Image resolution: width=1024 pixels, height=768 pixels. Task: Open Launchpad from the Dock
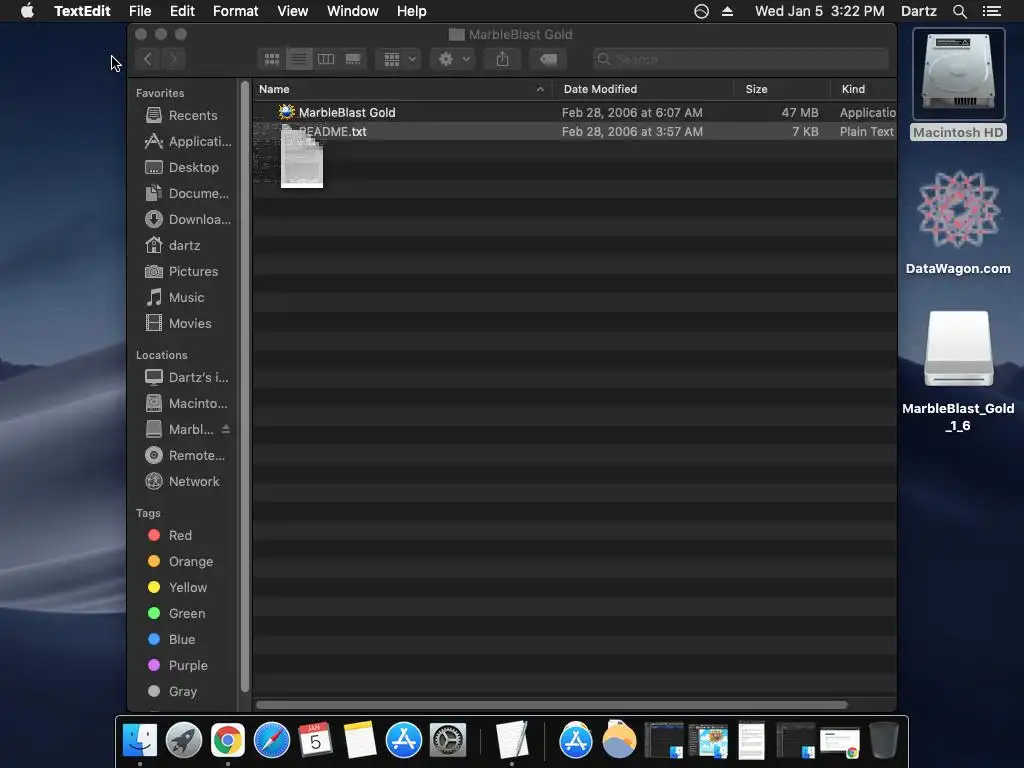pos(184,741)
